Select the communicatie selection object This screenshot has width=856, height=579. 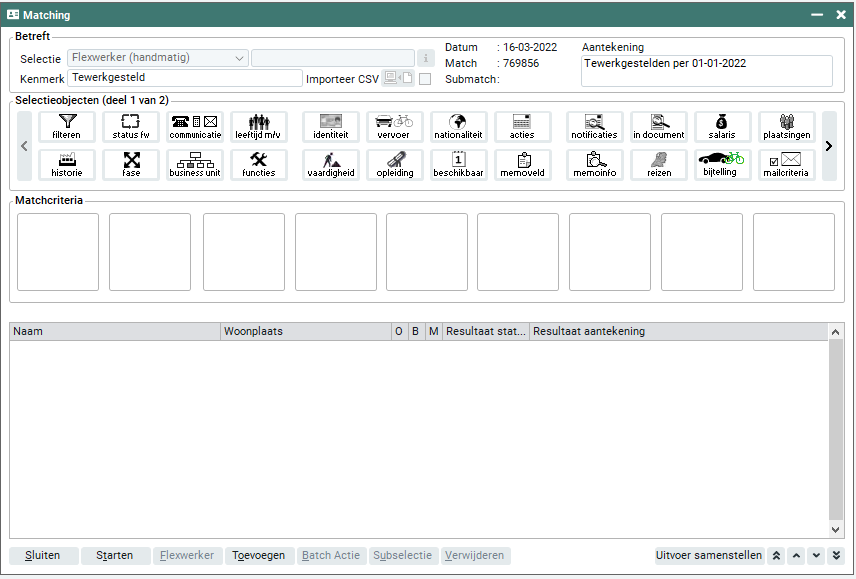195,127
